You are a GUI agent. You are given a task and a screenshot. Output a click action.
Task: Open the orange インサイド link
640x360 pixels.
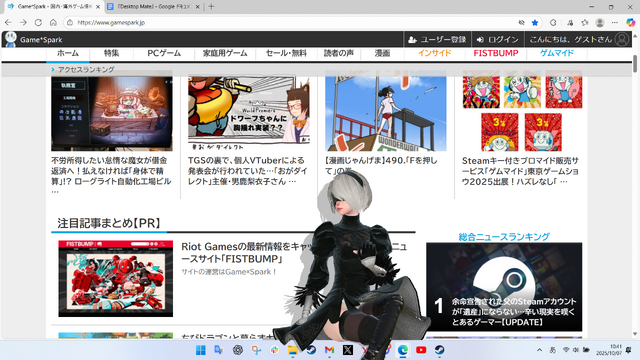pyautogui.click(x=434, y=53)
